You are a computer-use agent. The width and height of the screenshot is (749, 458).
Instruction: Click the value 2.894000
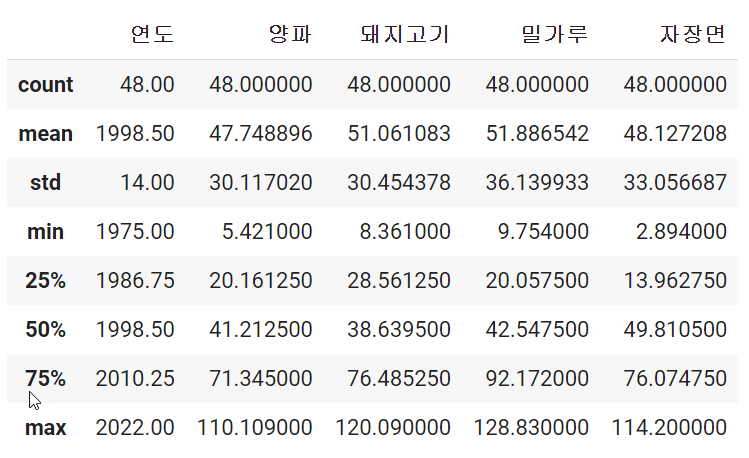(682, 232)
